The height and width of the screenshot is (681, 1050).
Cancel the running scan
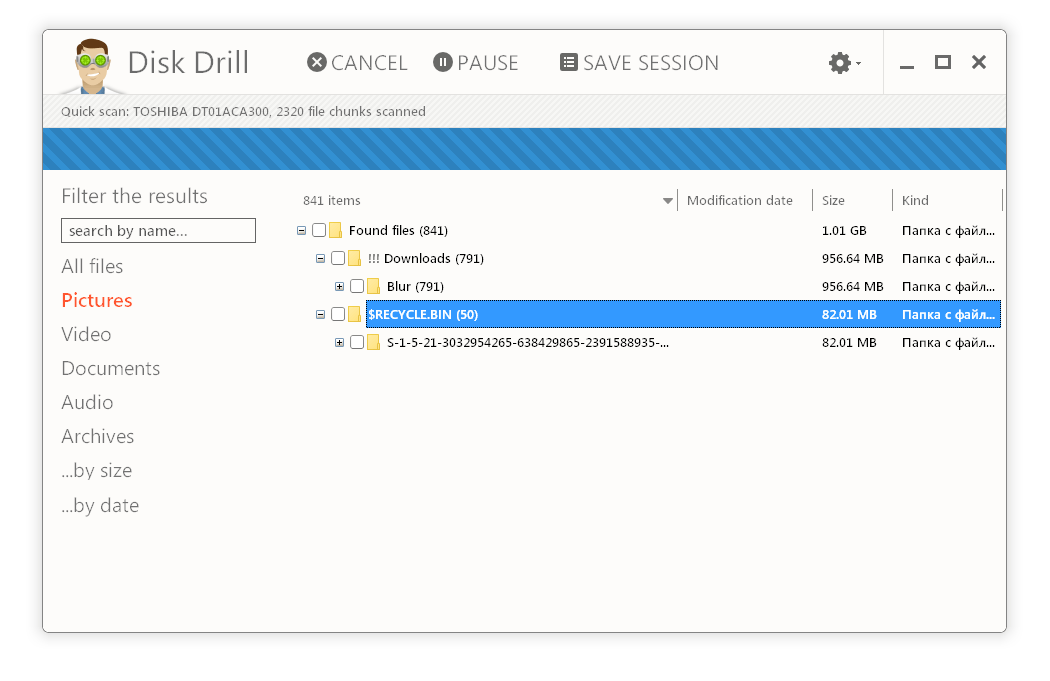click(x=357, y=63)
